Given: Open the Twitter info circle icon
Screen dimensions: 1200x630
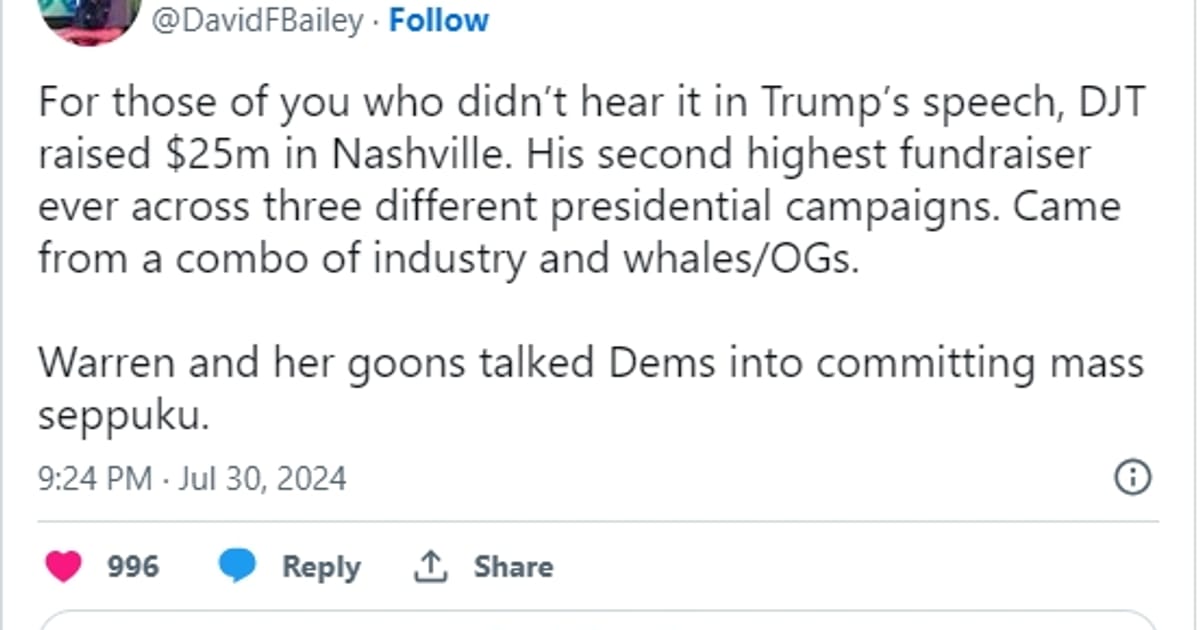Looking at the screenshot, I should [x=1132, y=477].
